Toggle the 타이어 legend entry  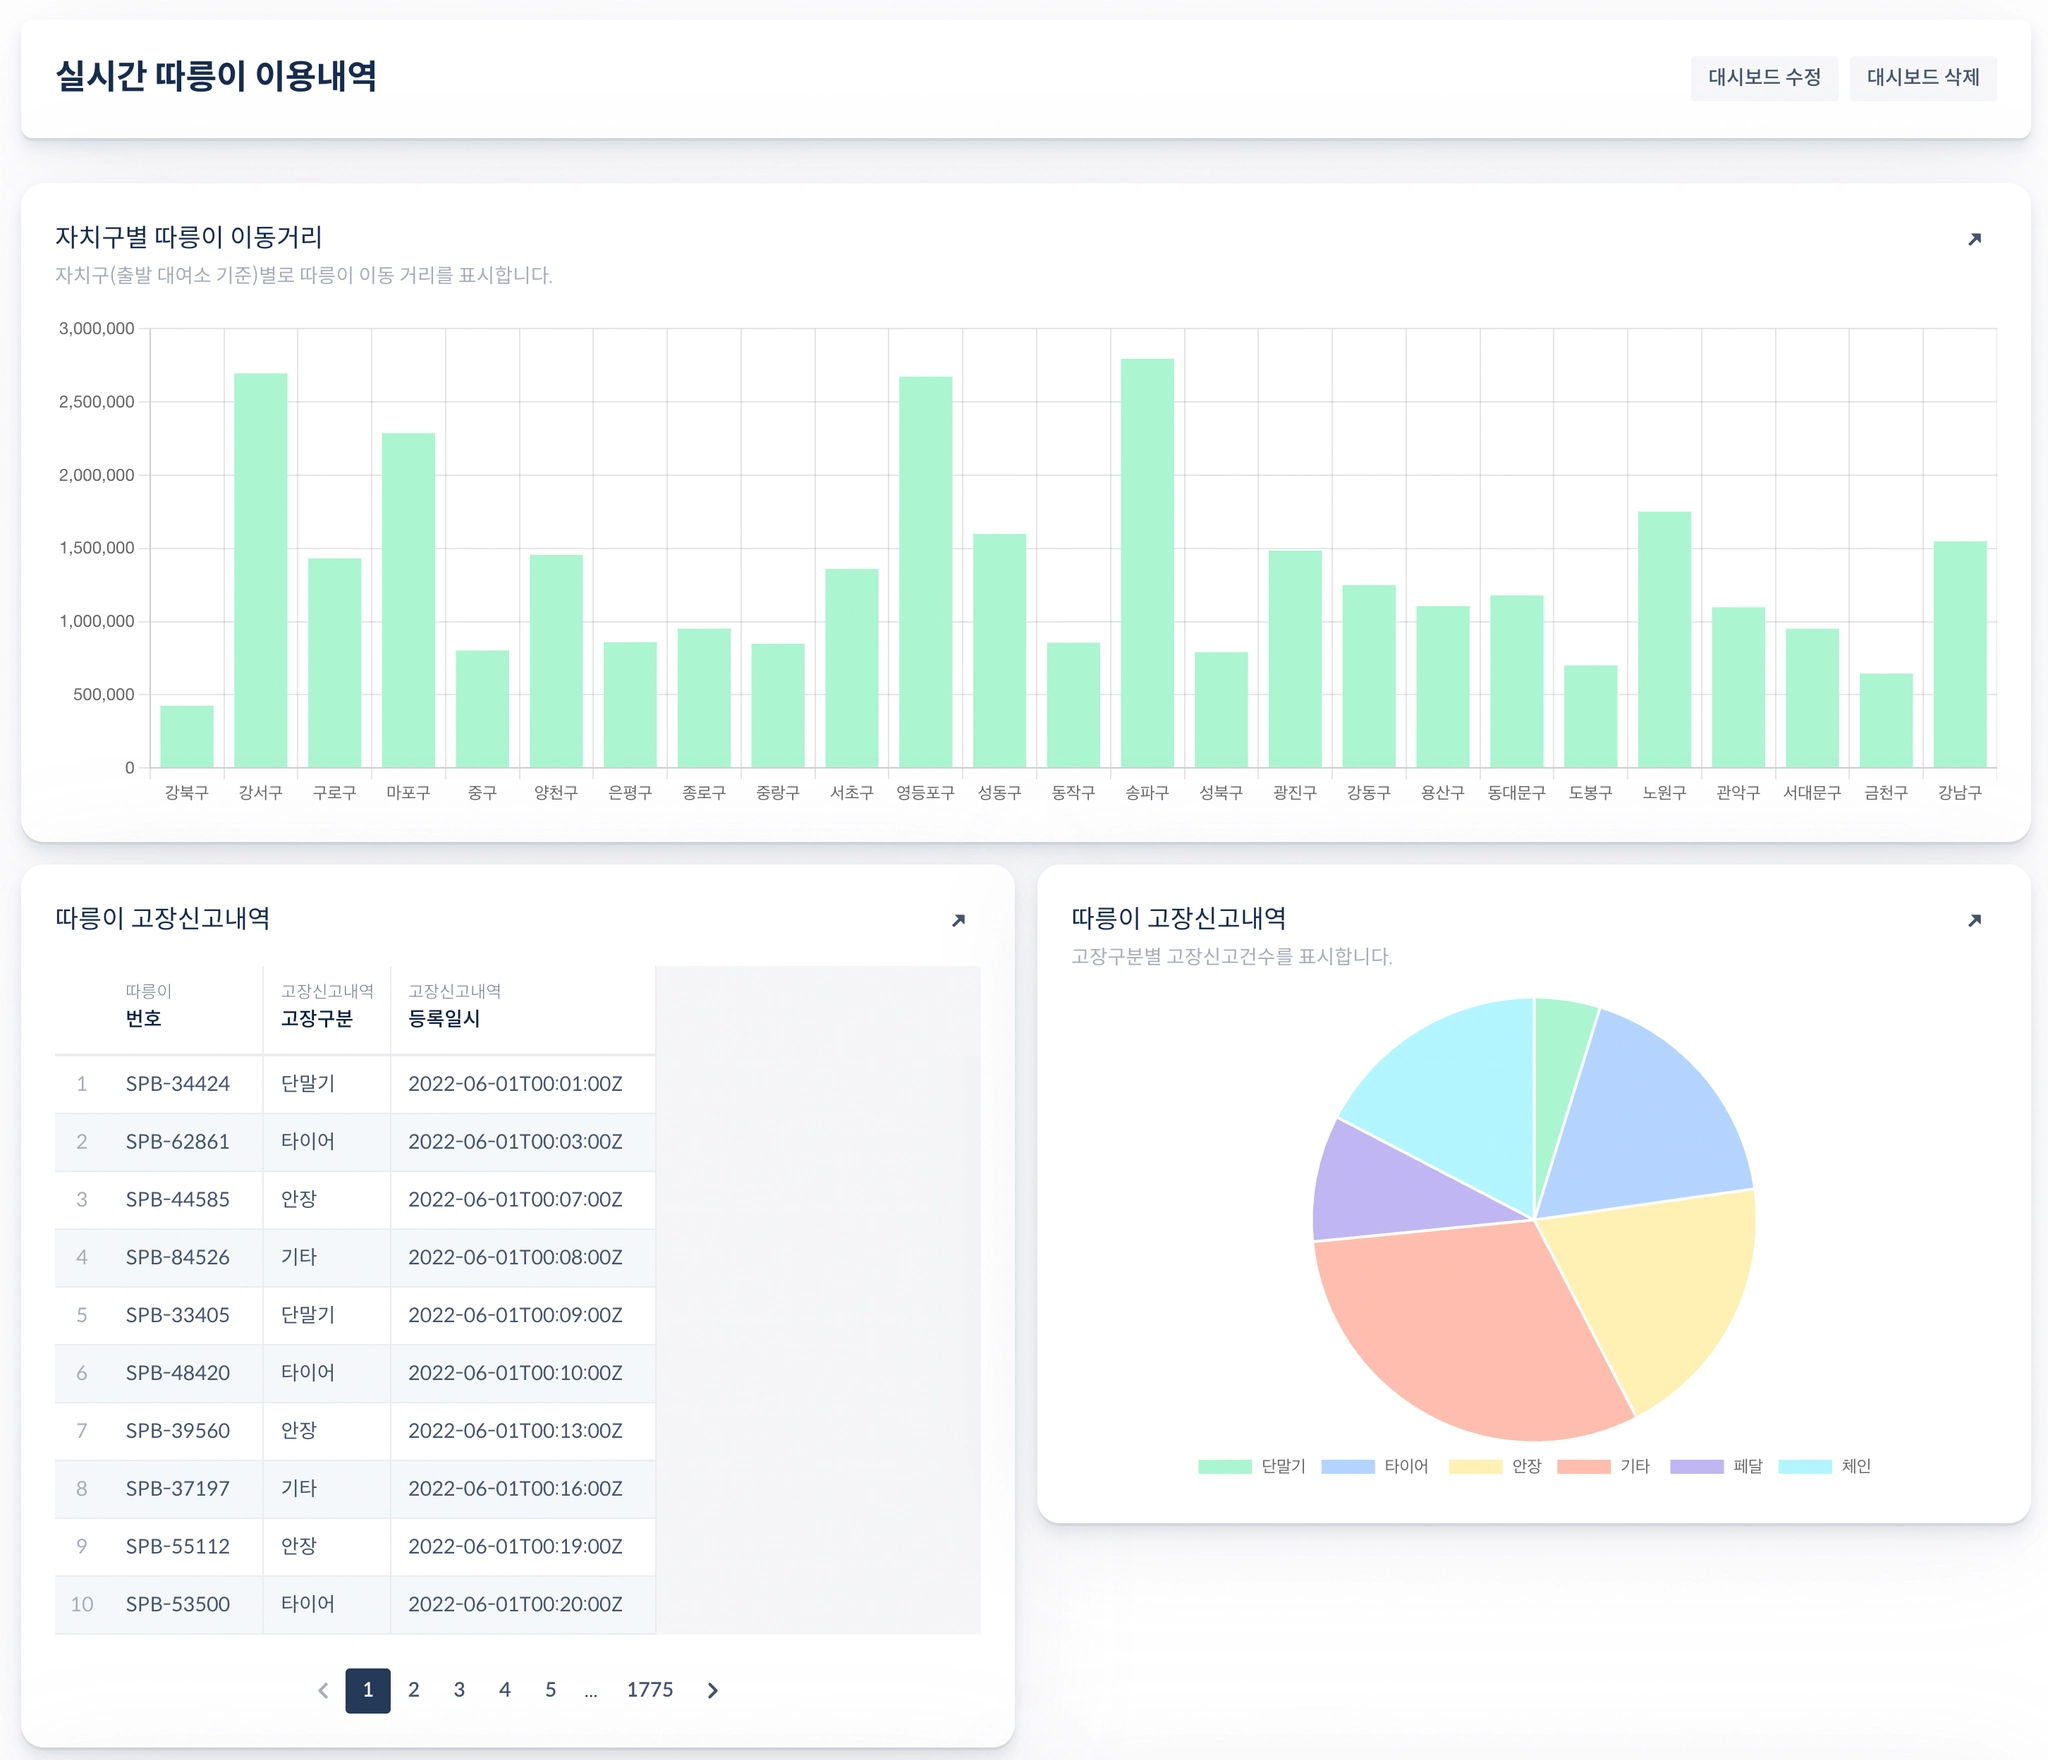click(1405, 1466)
